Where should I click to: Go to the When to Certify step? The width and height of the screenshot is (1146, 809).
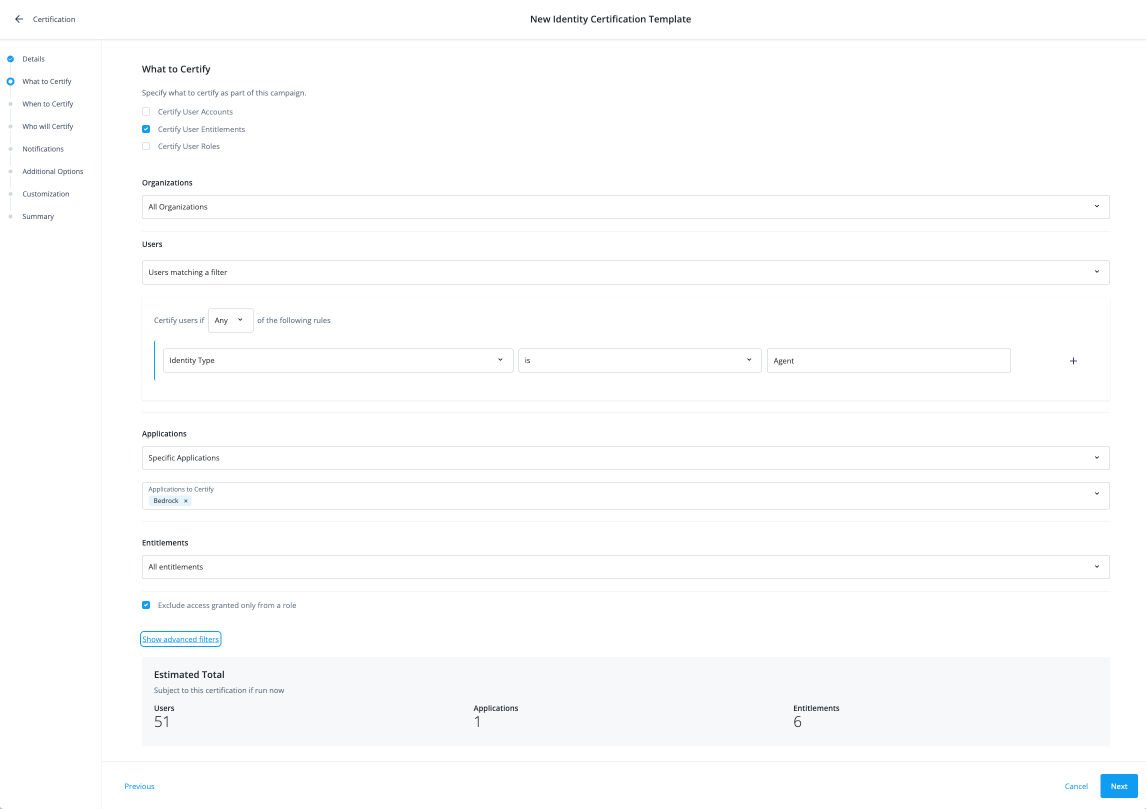tap(48, 104)
